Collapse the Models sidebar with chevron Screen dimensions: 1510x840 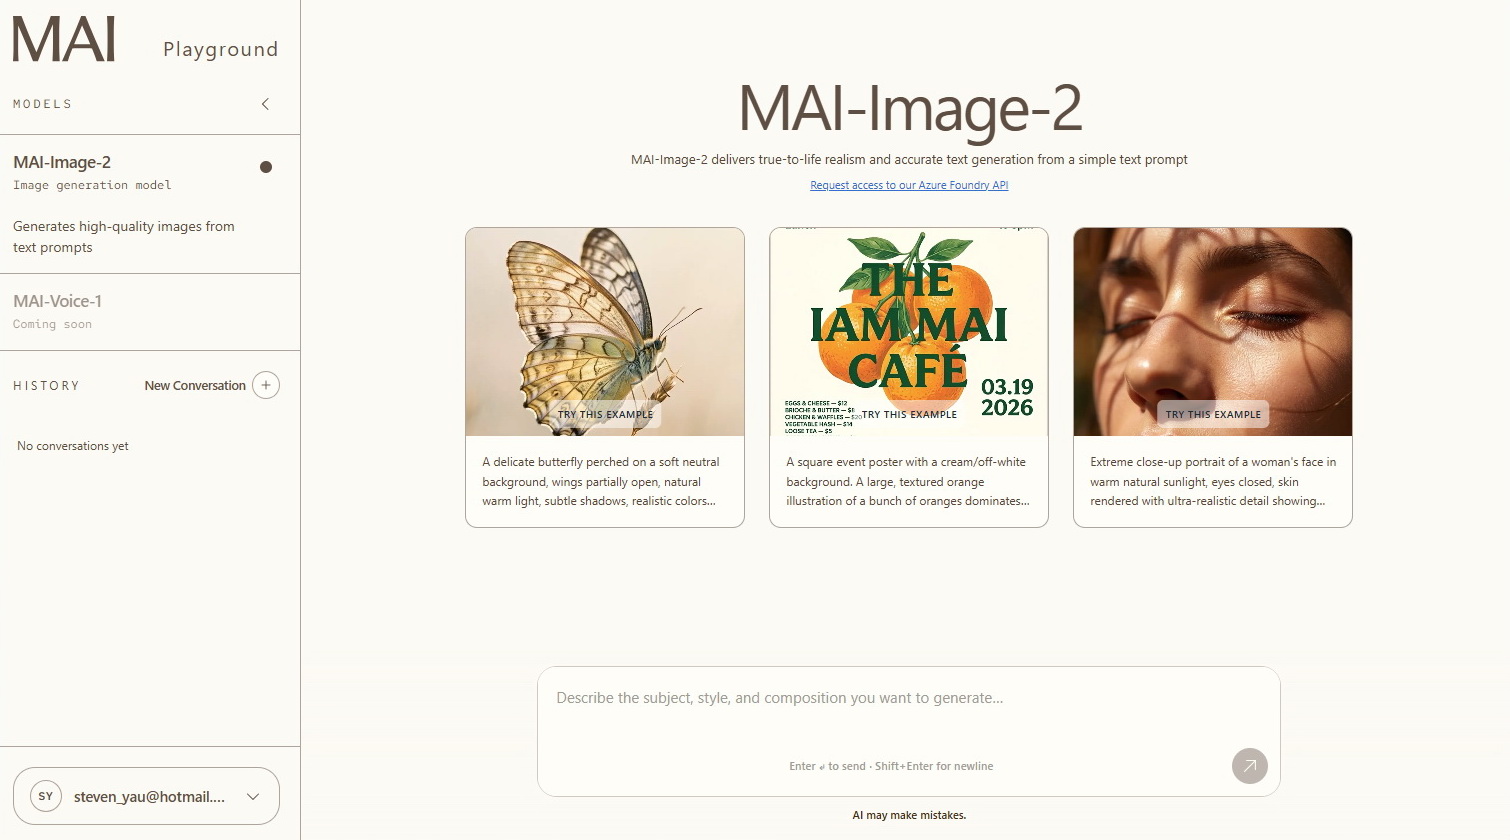[x=265, y=104]
